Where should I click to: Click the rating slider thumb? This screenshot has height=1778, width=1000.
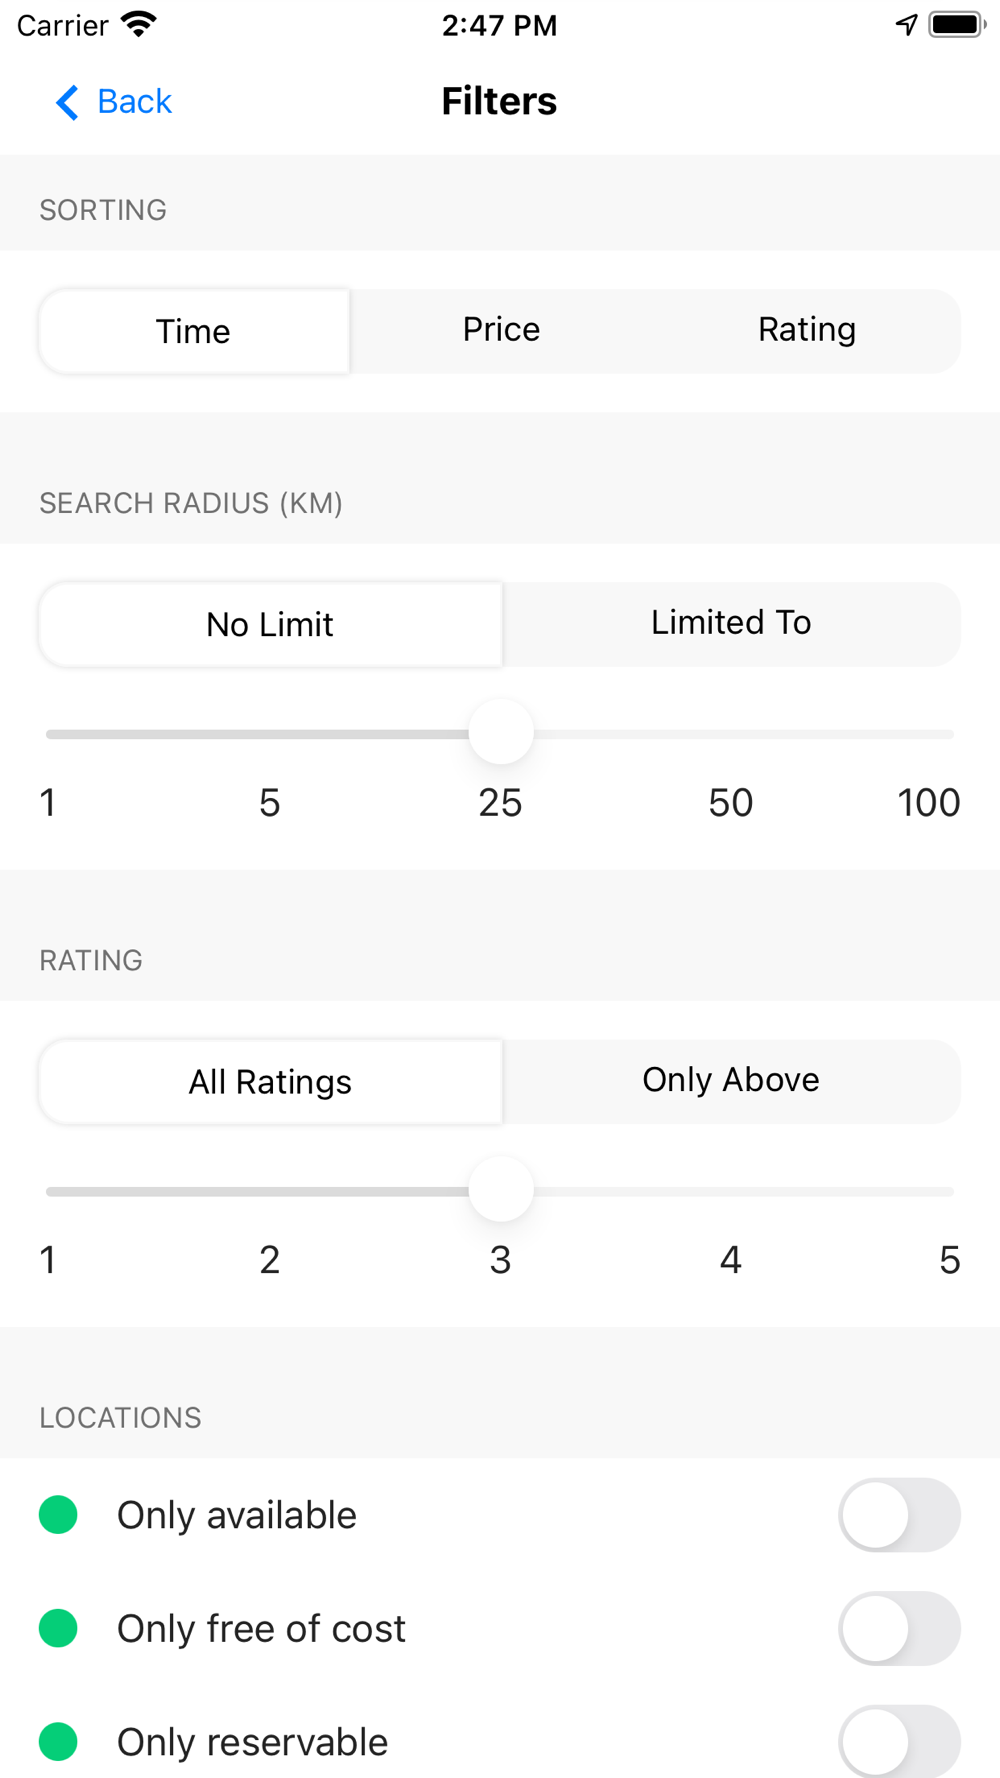click(x=501, y=1189)
